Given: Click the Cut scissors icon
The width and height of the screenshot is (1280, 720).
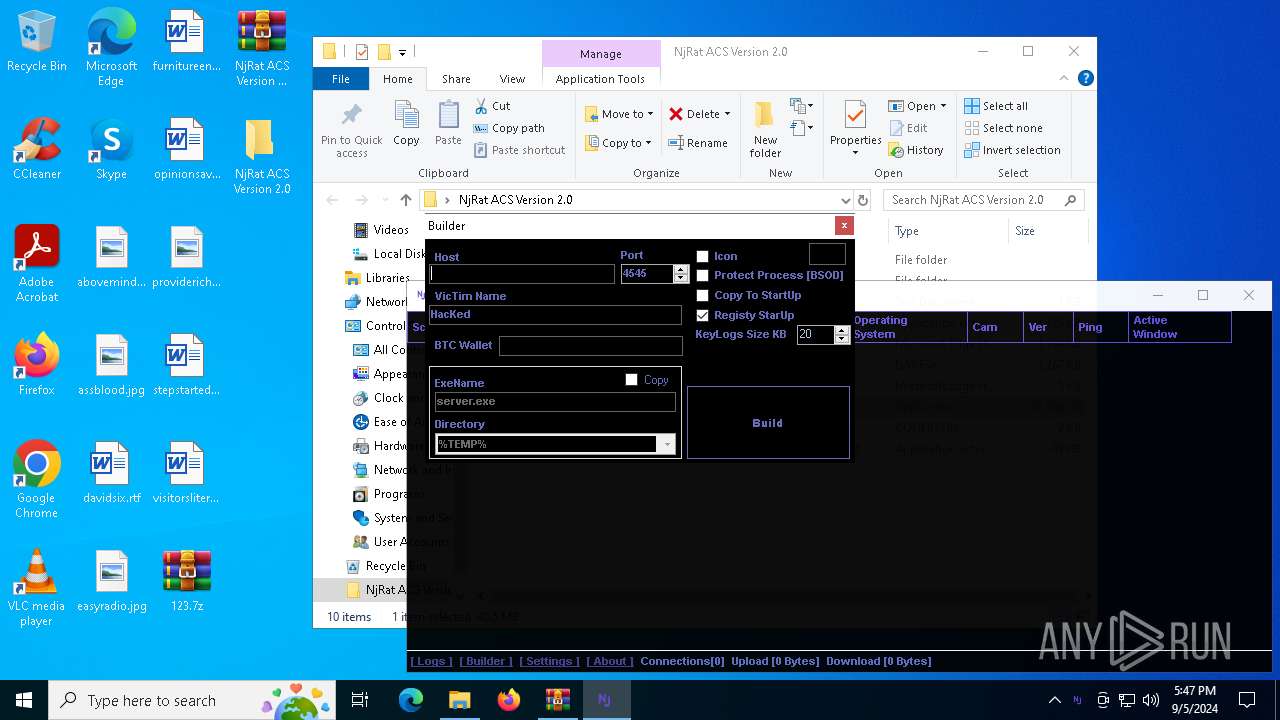Looking at the screenshot, I should 479,106.
